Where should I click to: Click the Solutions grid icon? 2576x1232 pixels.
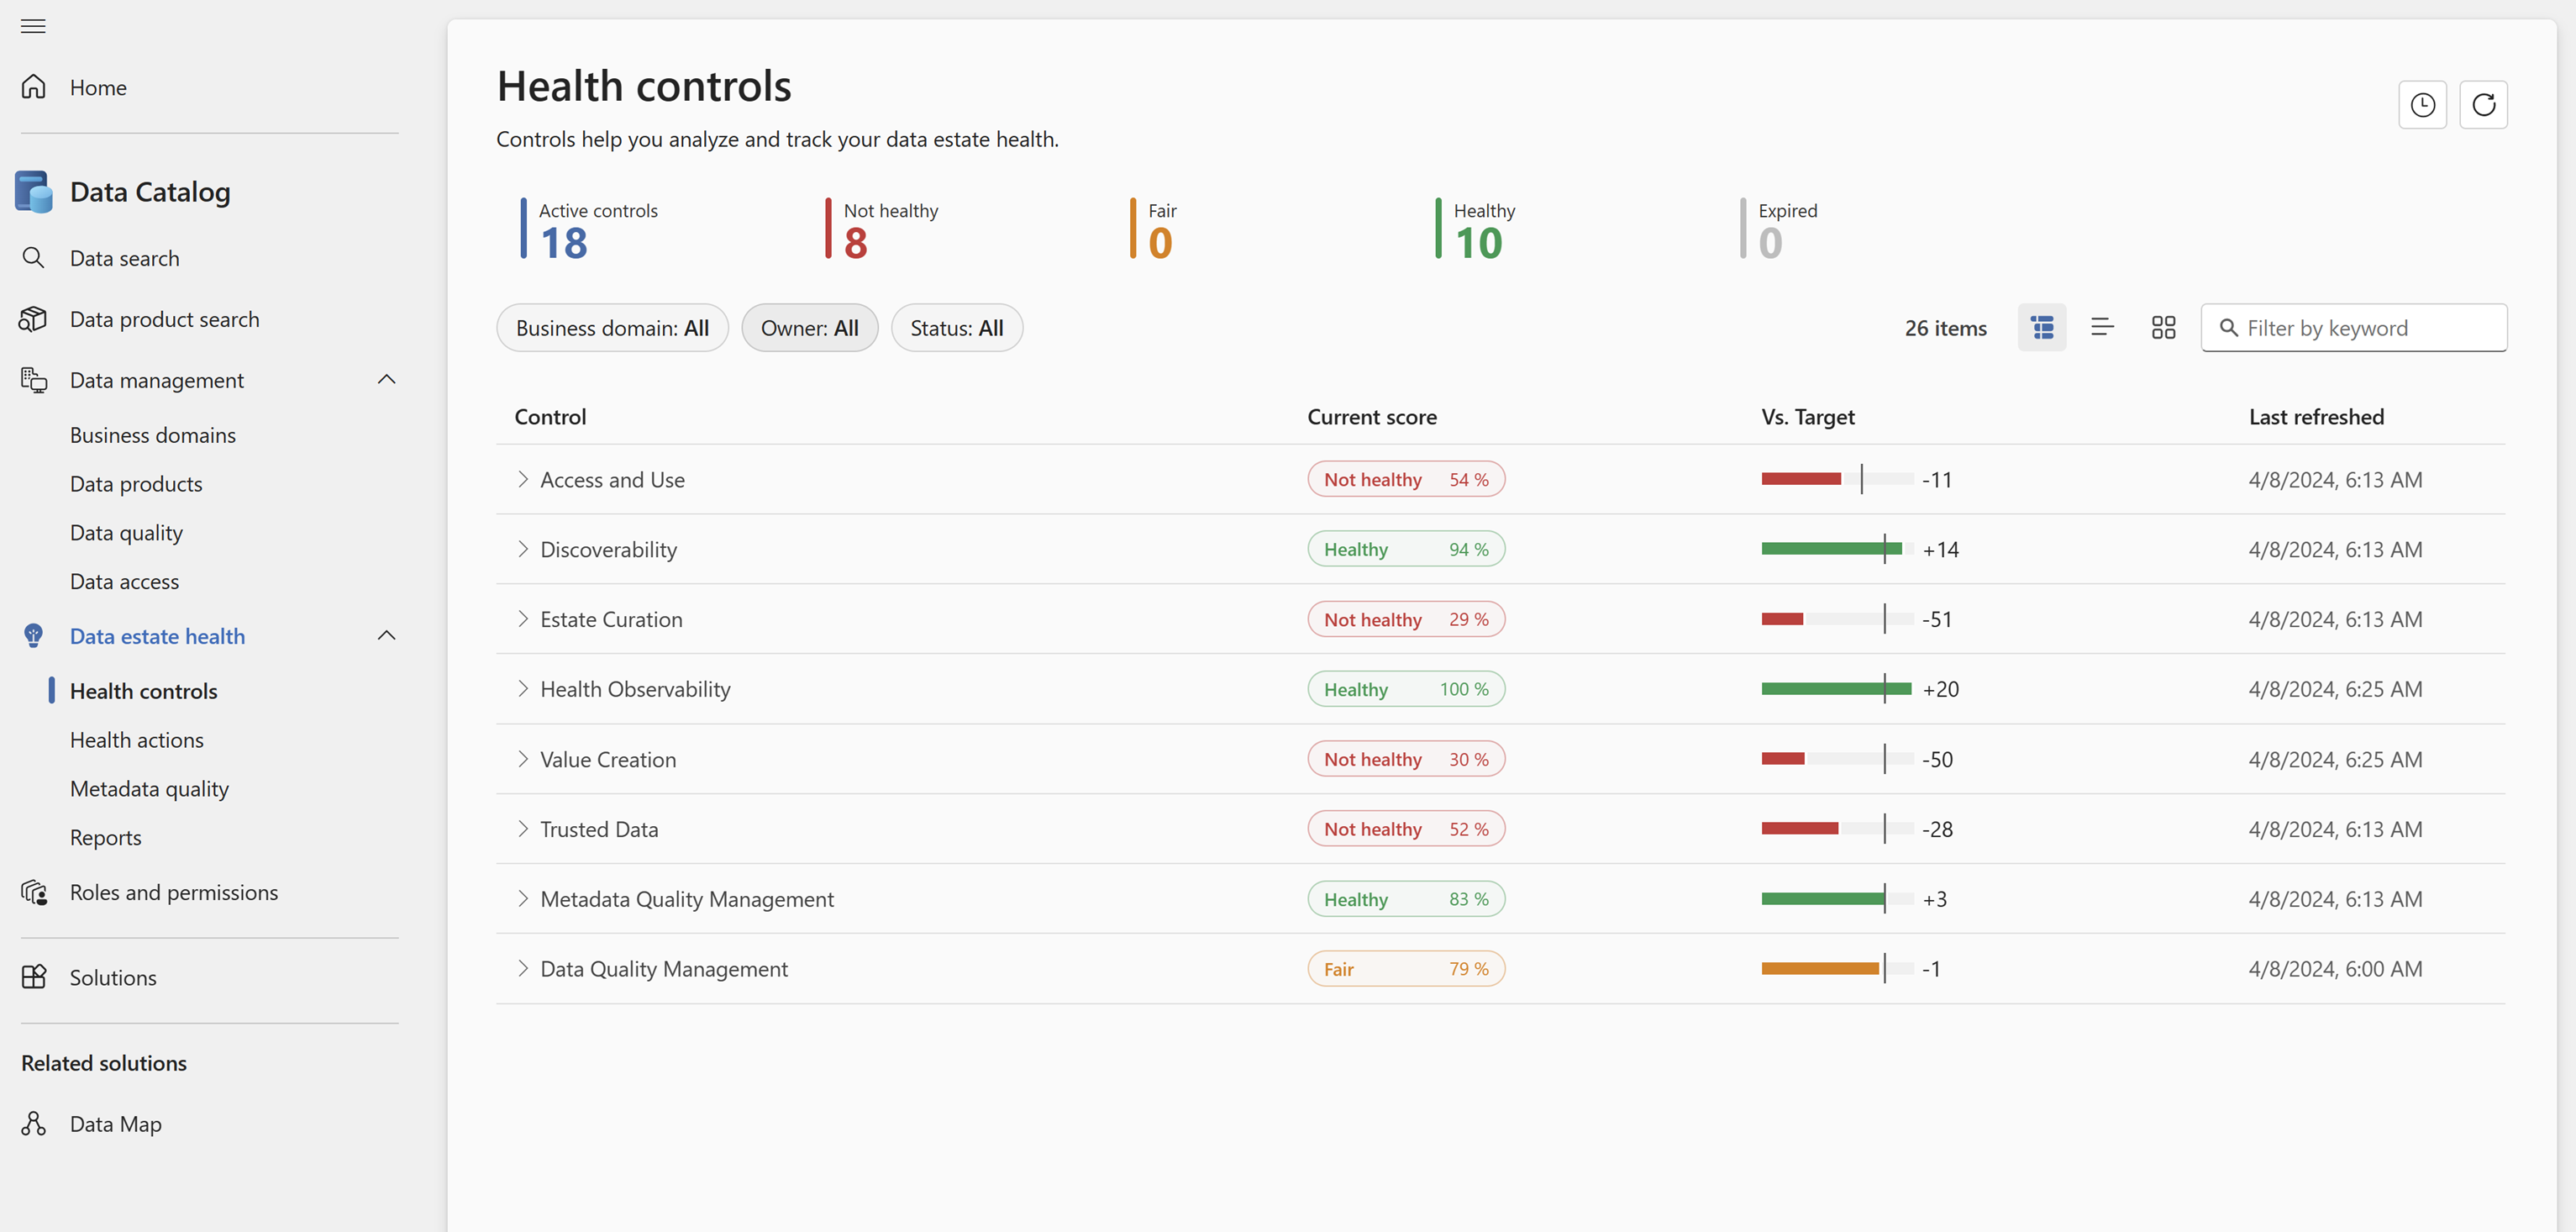click(x=33, y=977)
